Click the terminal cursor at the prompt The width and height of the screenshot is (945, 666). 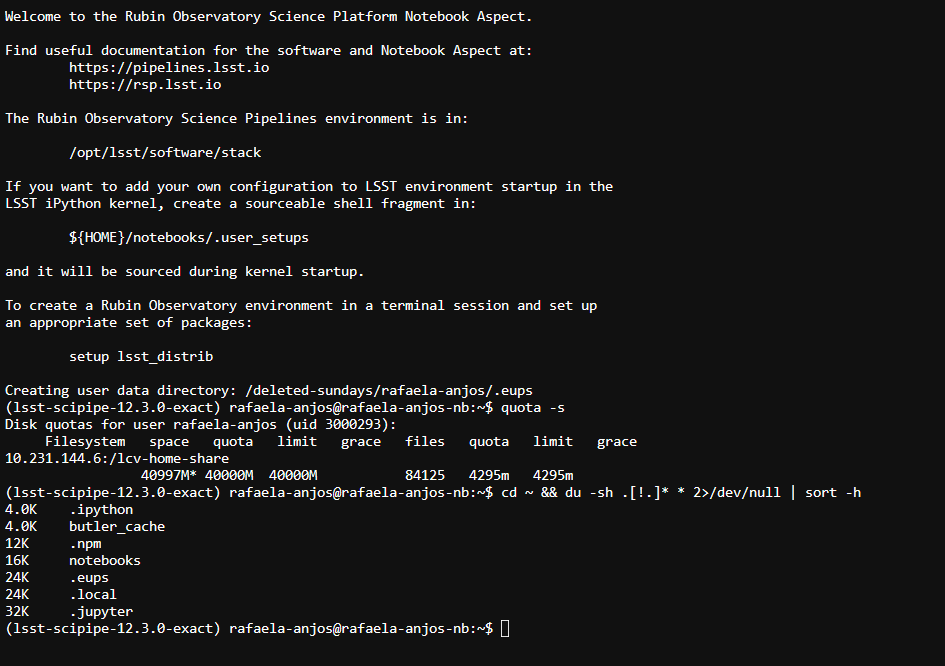click(505, 629)
